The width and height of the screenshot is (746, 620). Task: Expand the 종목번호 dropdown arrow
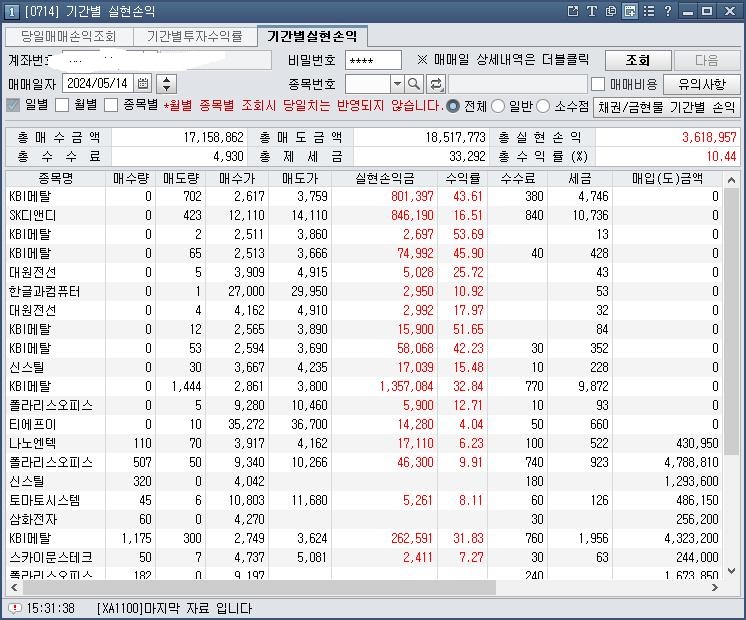click(x=397, y=84)
